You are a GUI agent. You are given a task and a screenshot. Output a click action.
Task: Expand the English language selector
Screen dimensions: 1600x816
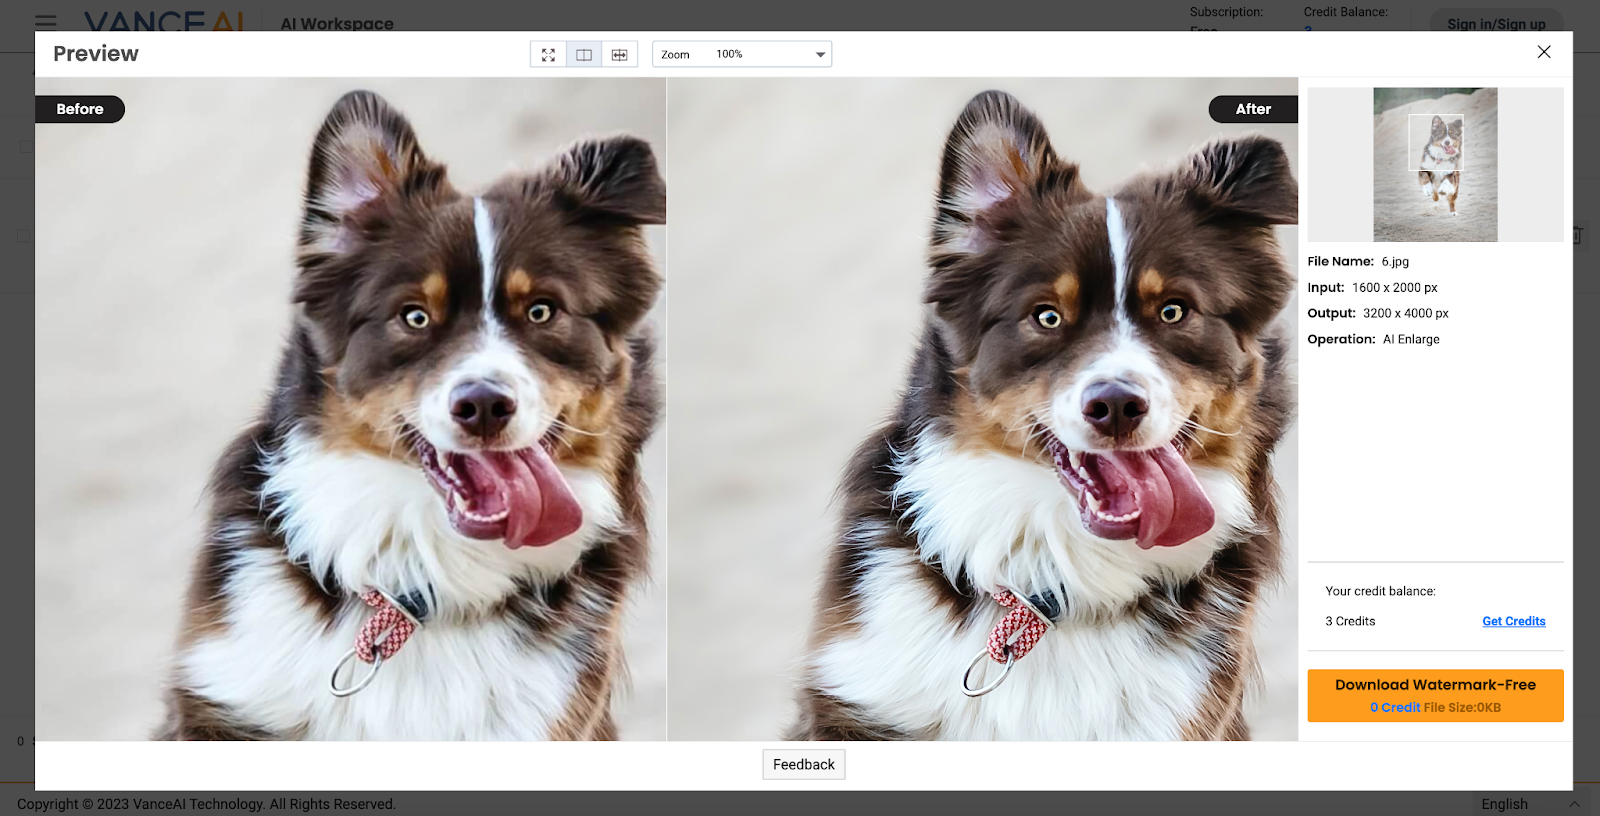click(x=1528, y=804)
